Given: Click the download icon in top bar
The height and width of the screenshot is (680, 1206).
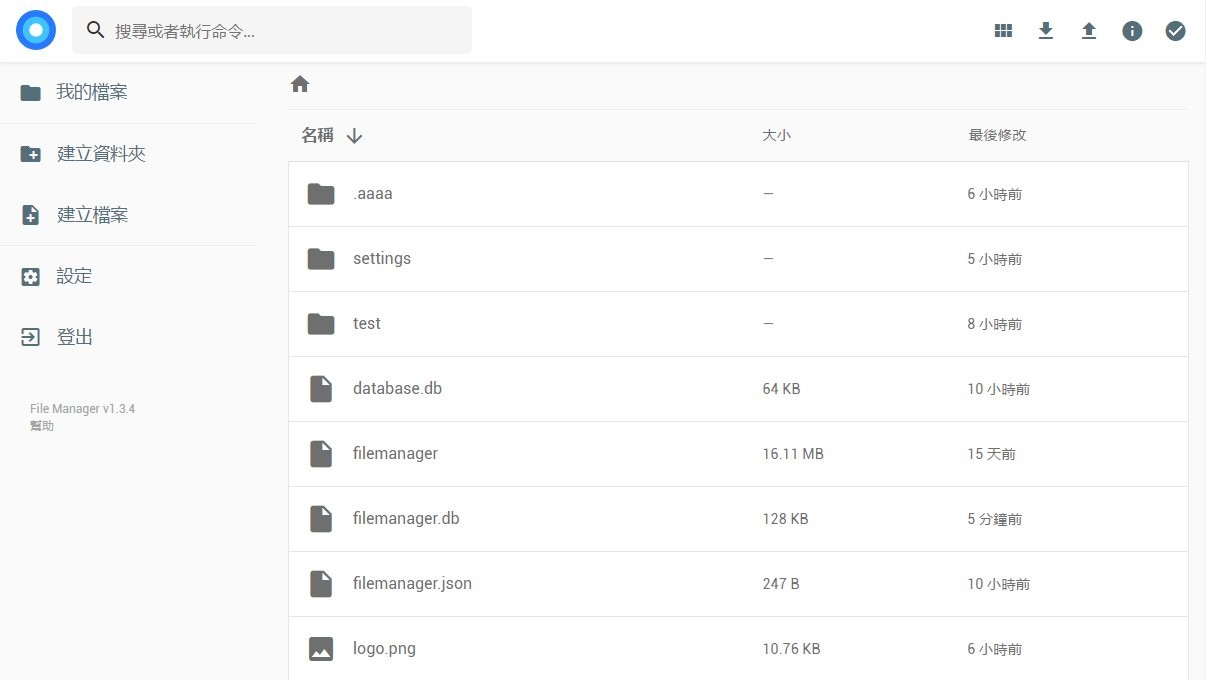Looking at the screenshot, I should click(1046, 31).
